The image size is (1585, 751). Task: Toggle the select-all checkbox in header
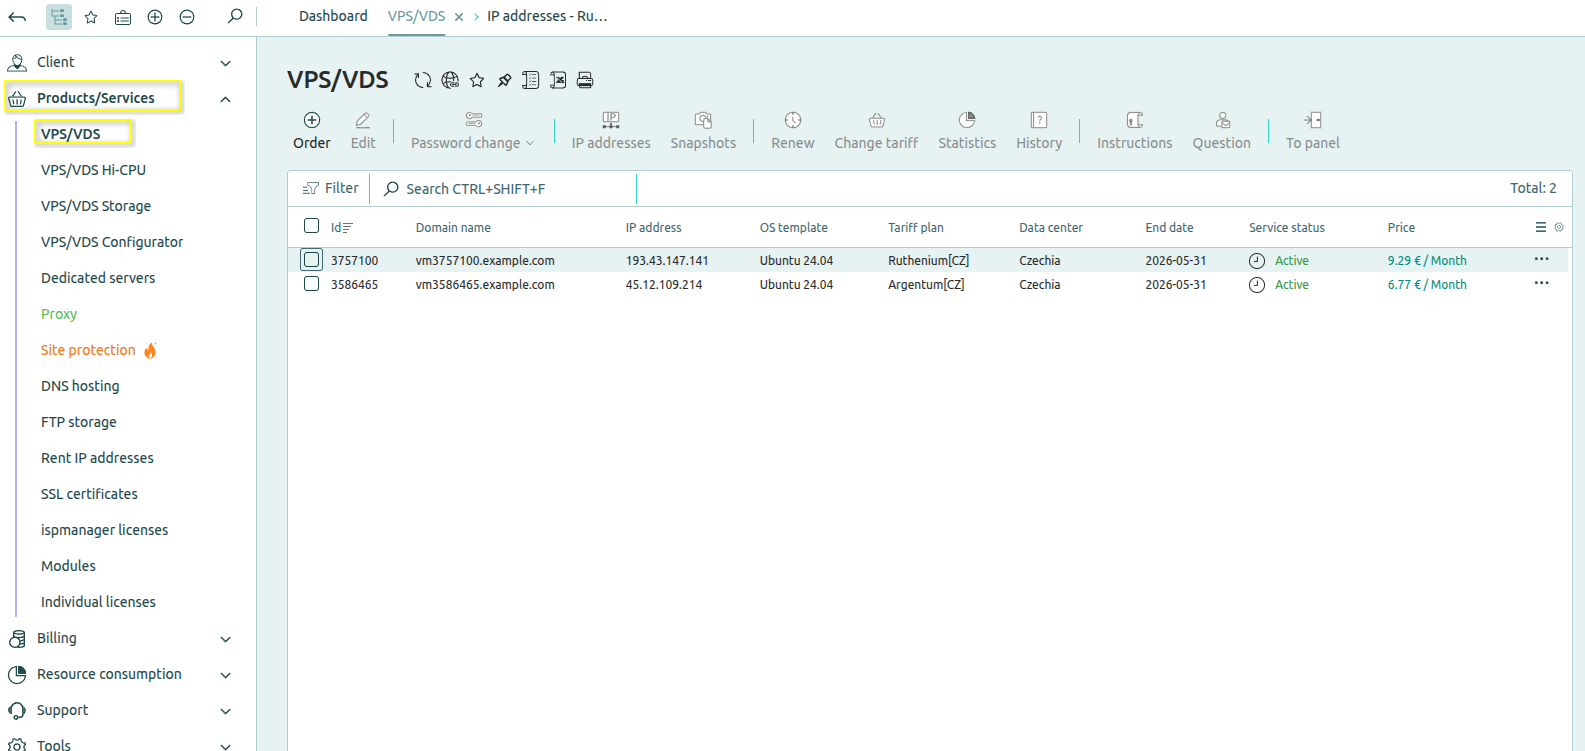(x=312, y=226)
